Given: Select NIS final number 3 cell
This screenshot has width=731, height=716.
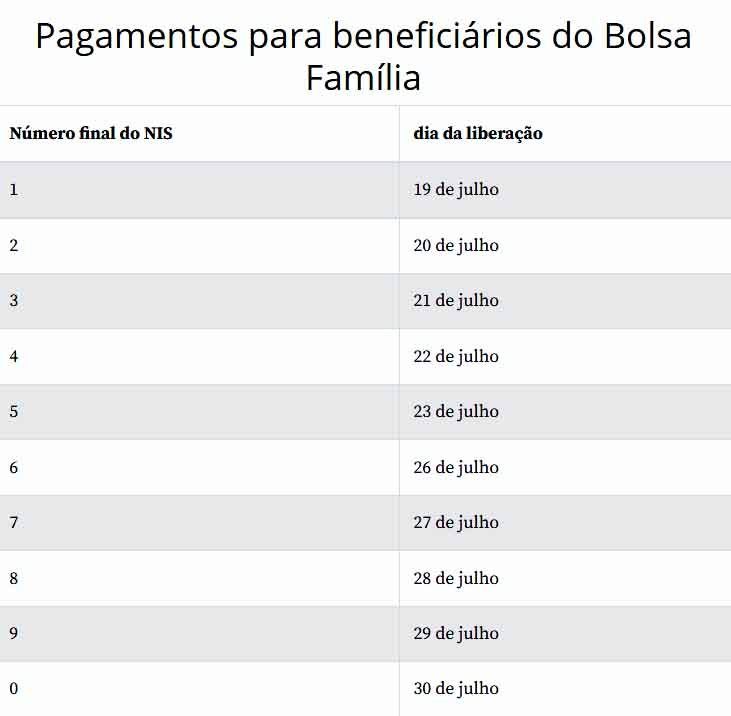Looking at the screenshot, I should tap(14, 300).
